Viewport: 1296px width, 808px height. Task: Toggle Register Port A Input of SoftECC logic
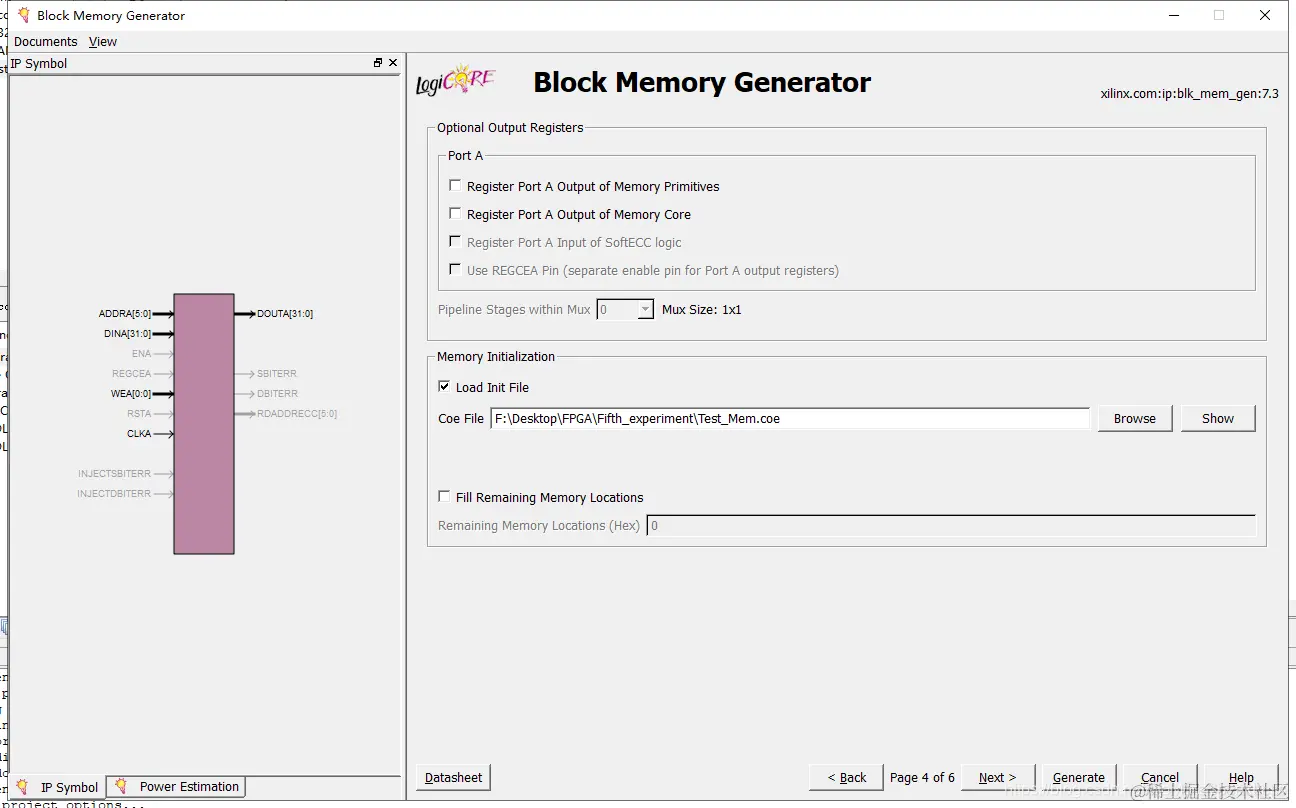[x=456, y=242]
